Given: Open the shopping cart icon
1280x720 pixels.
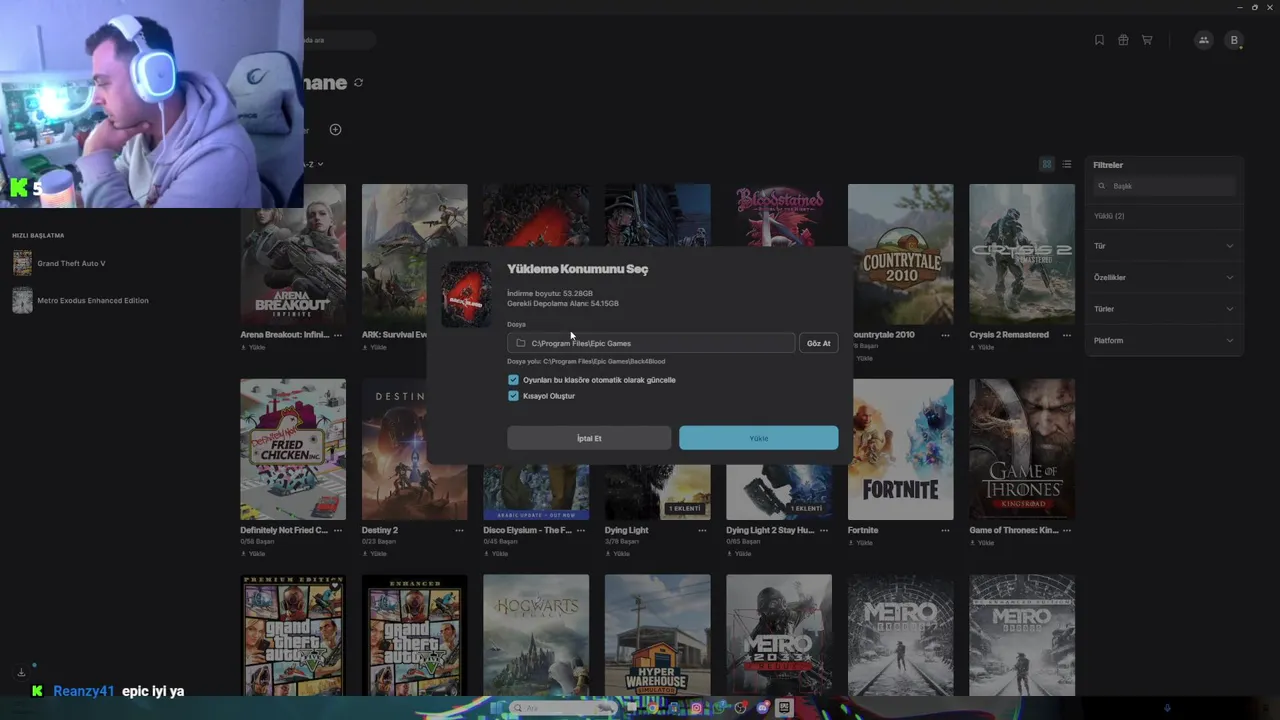Looking at the screenshot, I should [x=1147, y=40].
